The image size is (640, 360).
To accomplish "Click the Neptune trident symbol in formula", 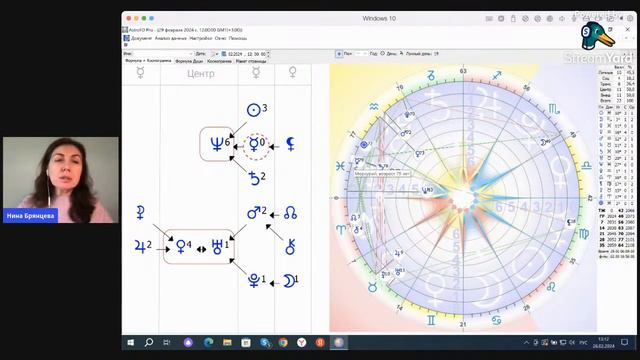I will [x=217, y=144].
